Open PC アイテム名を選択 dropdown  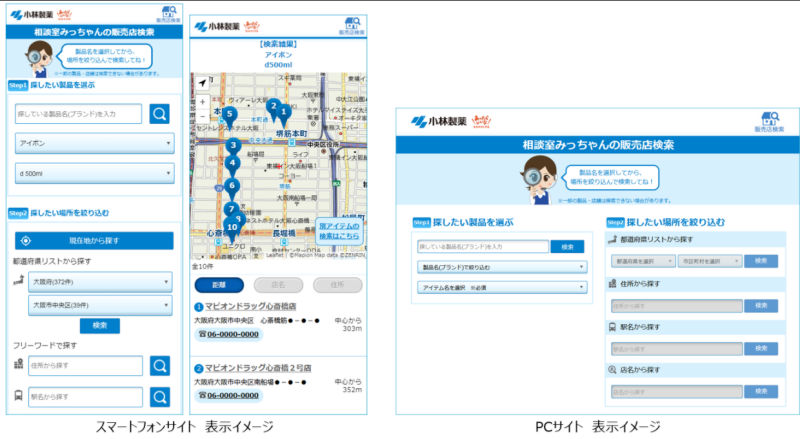502,287
